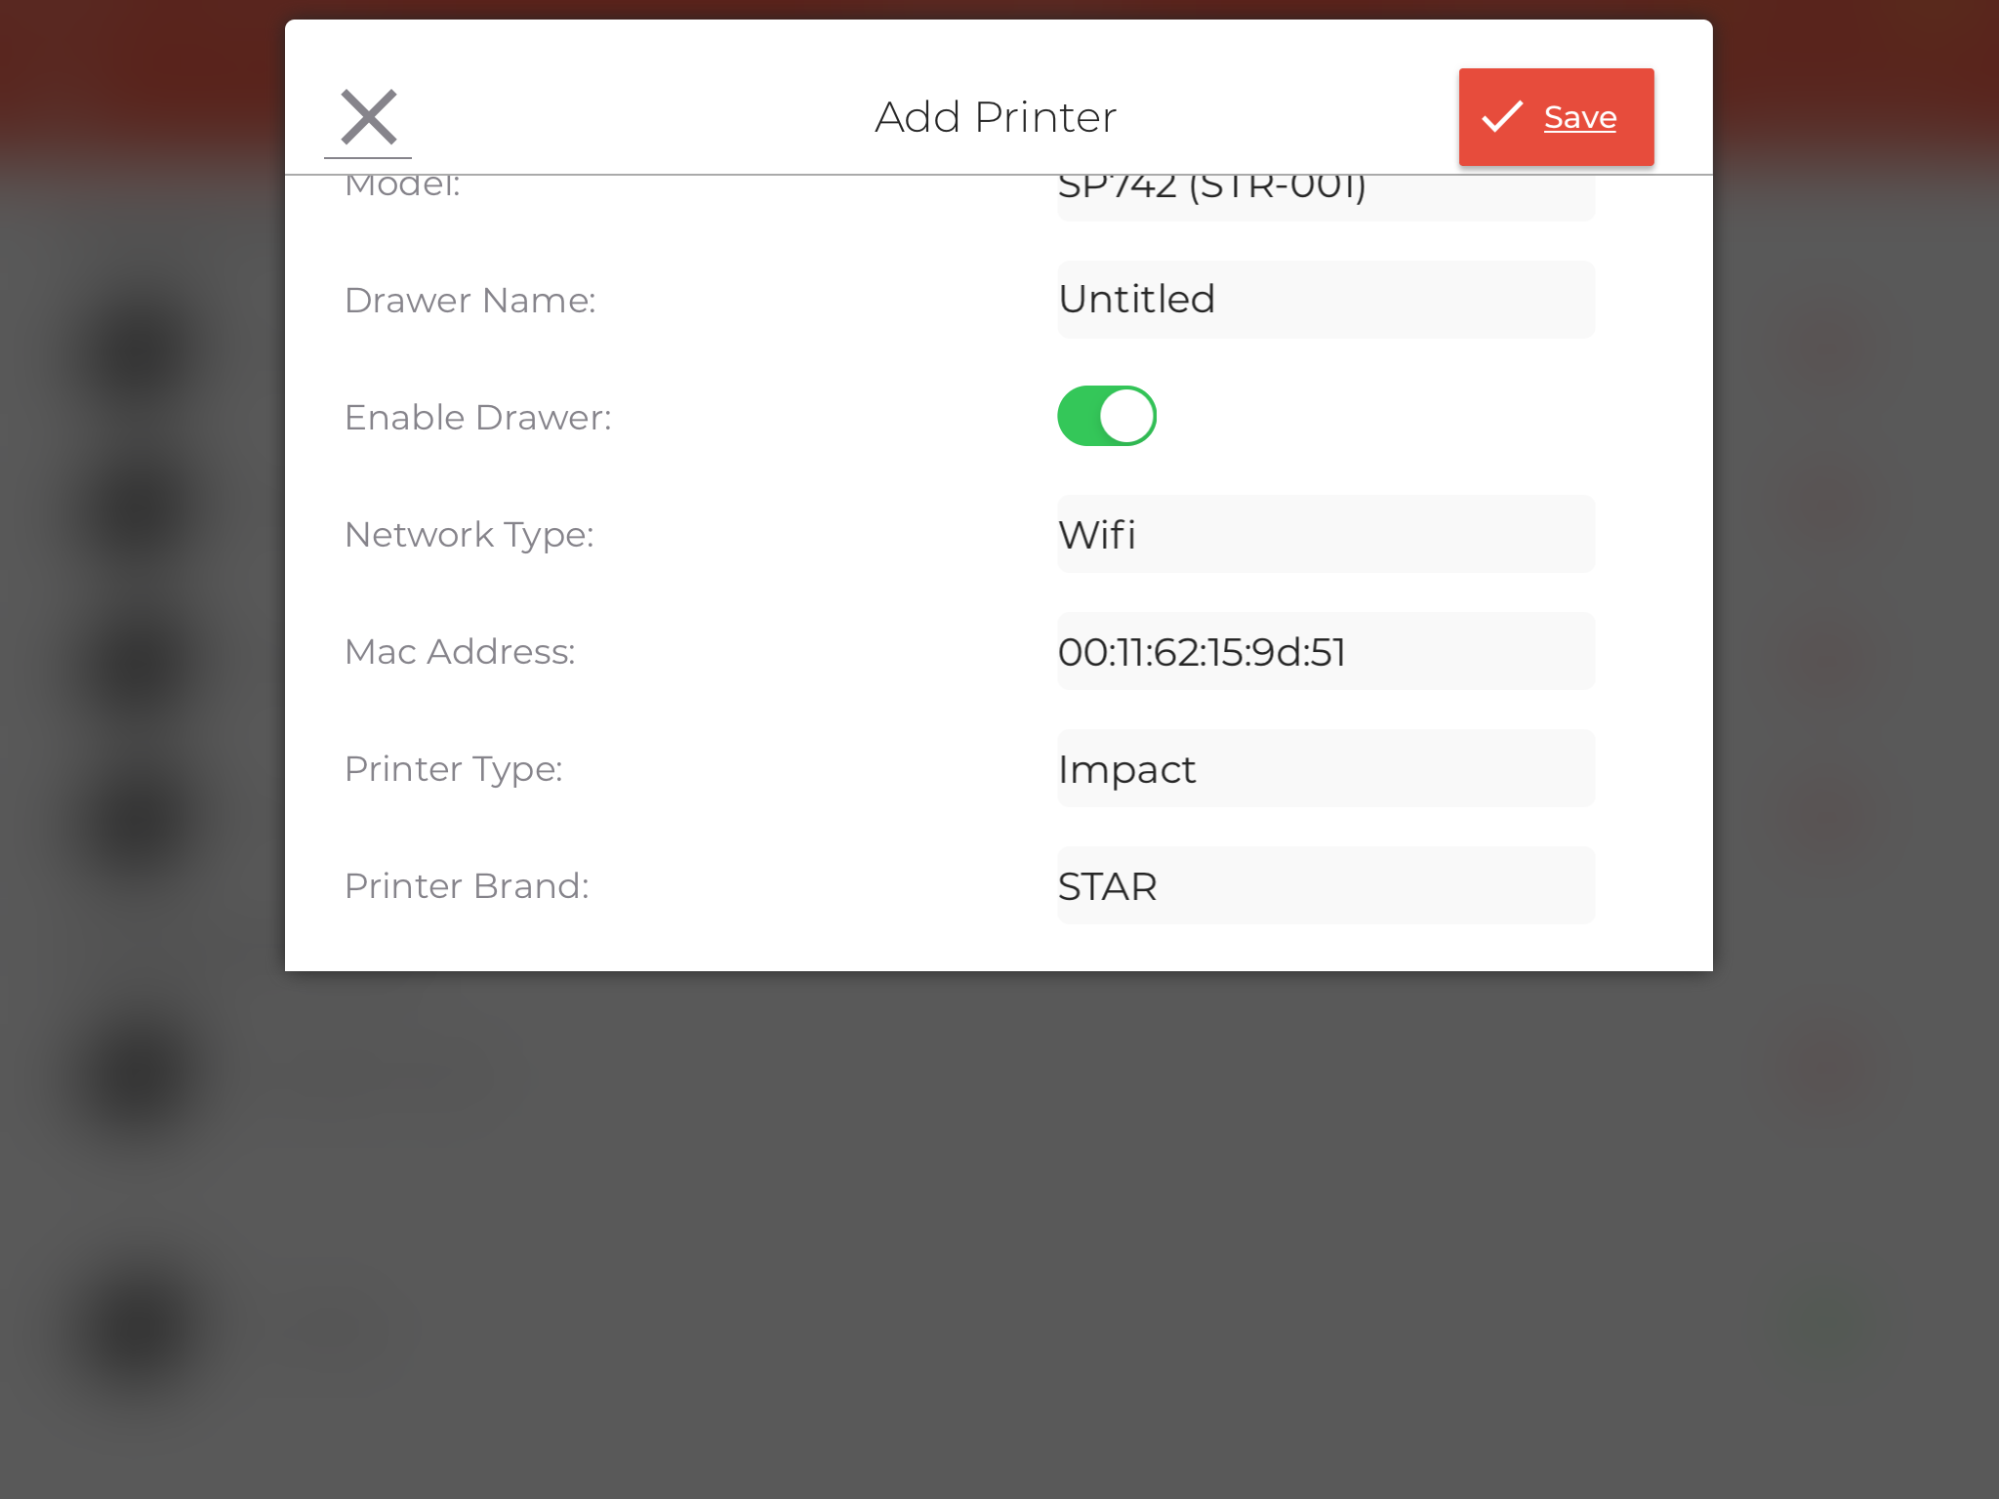Click the Enable Drawer label
The width and height of the screenshot is (1999, 1500).
[x=479, y=416]
